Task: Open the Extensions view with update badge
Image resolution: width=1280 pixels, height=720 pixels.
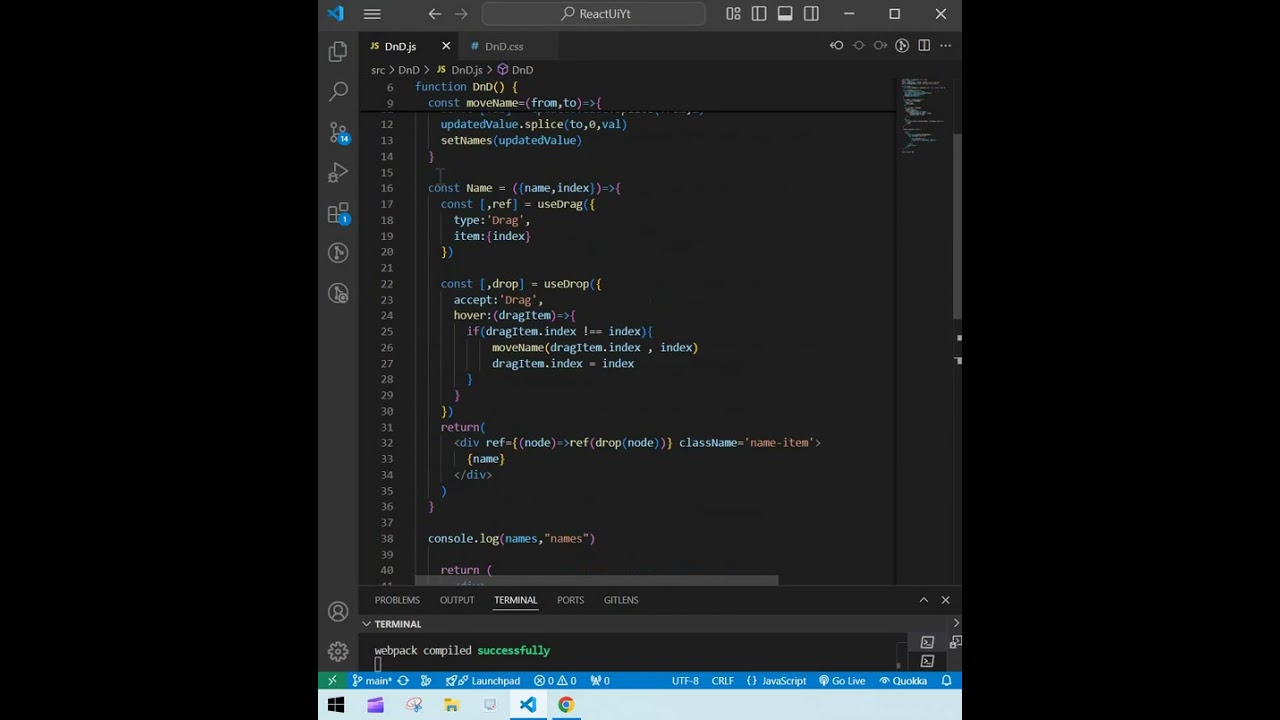Action: (x=338, y=214)
